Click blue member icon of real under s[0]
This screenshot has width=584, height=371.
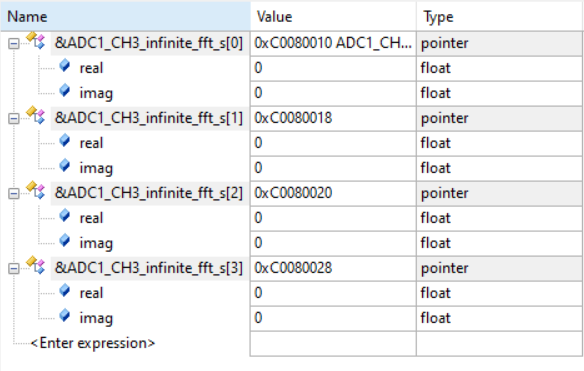coord(64,66)
